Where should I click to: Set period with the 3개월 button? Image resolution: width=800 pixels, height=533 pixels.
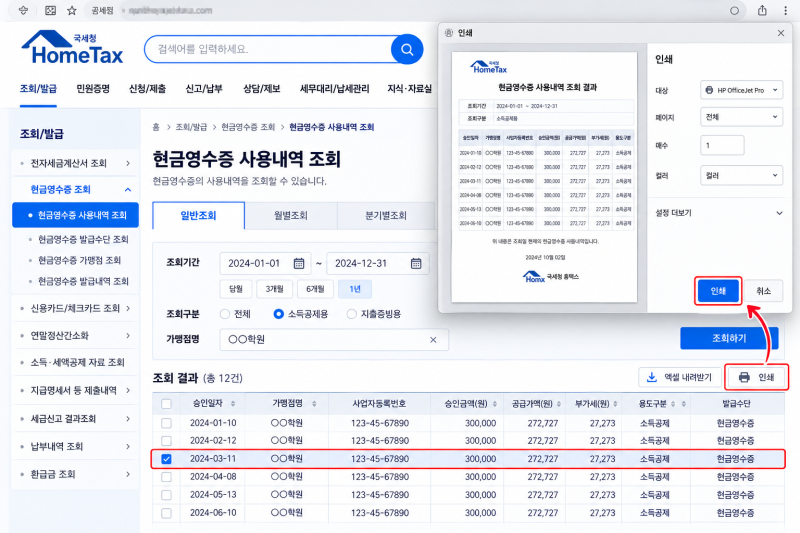coord(274,289)
